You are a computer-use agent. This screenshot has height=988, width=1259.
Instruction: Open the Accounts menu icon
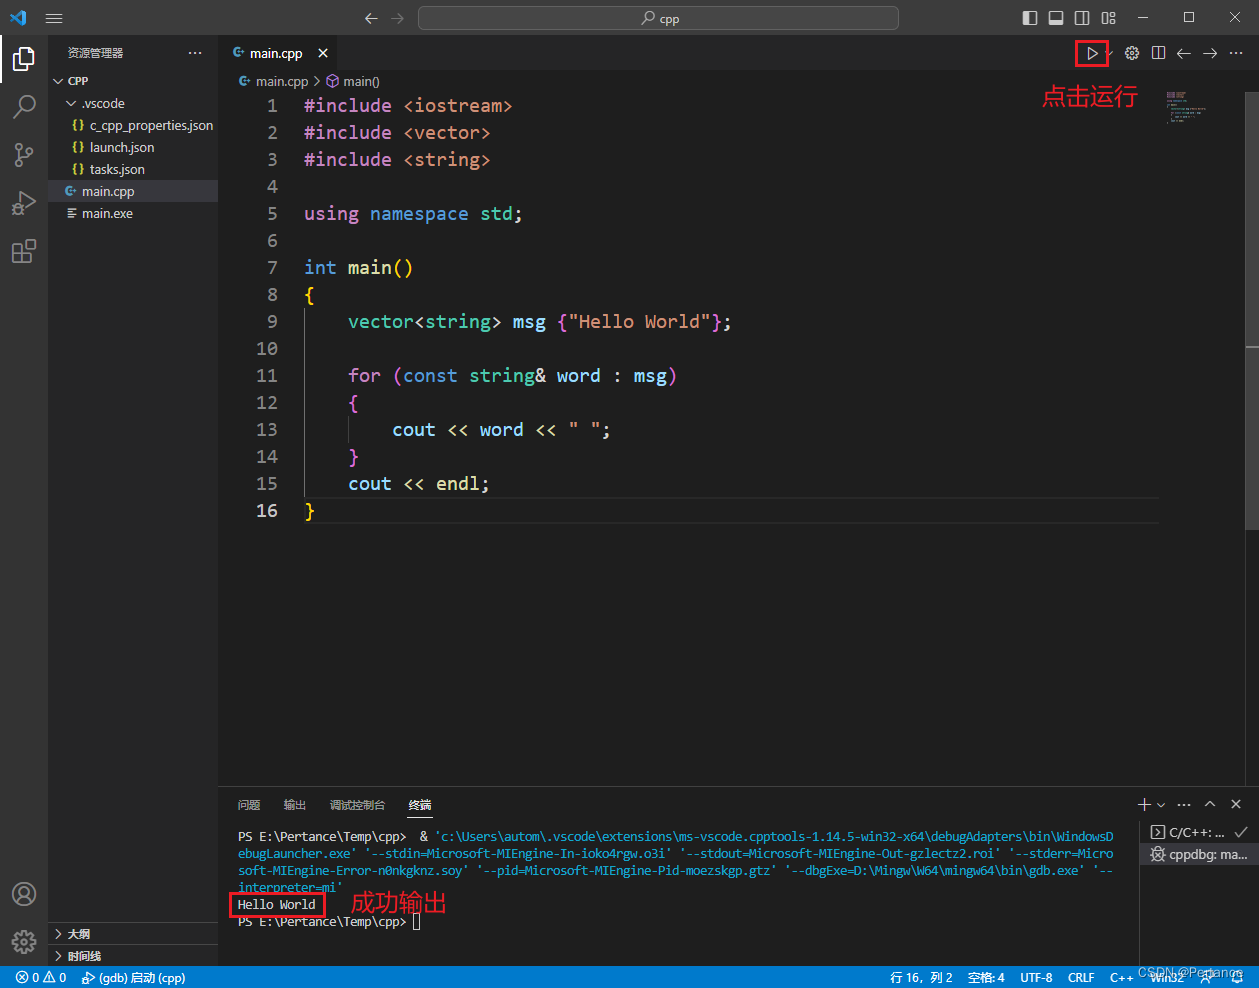pyautogui.click(x=24, y=894)
